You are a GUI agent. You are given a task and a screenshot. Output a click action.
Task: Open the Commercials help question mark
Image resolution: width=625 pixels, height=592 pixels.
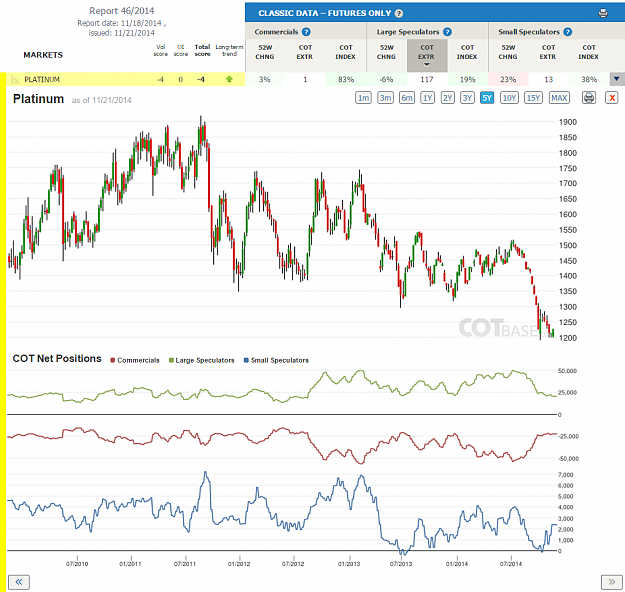pyautogui.click(x=306, y=32)
